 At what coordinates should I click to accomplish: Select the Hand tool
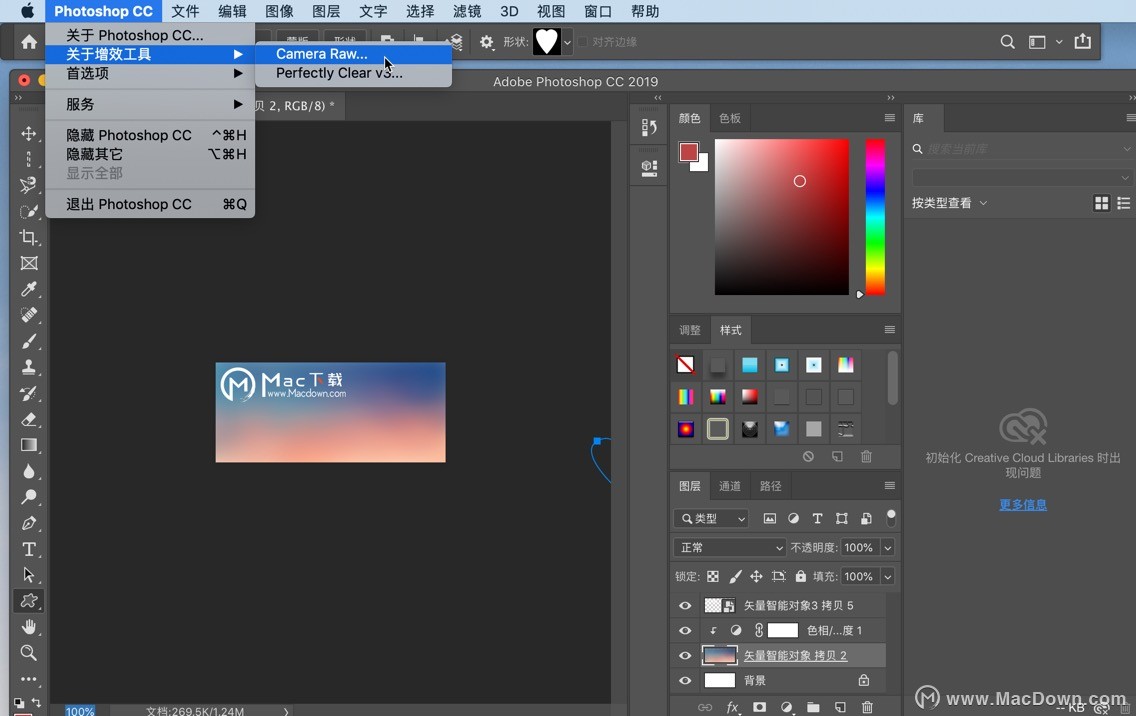(x=29, y=627)
